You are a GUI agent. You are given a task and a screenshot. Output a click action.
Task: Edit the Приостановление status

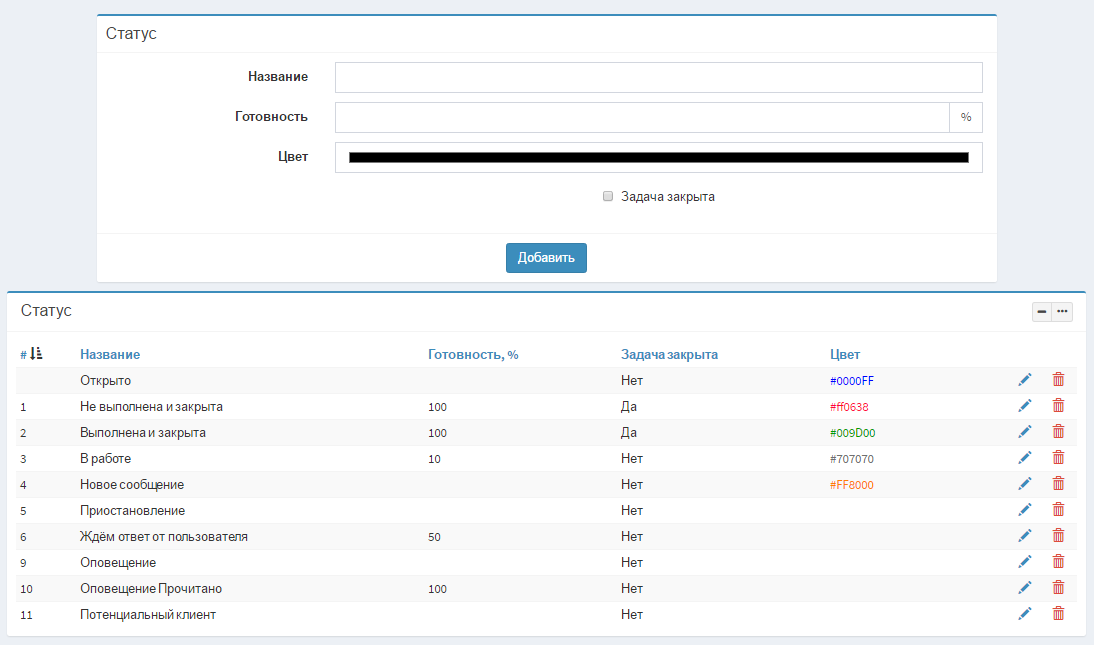pyautogui.click(x=1024, y=510)
